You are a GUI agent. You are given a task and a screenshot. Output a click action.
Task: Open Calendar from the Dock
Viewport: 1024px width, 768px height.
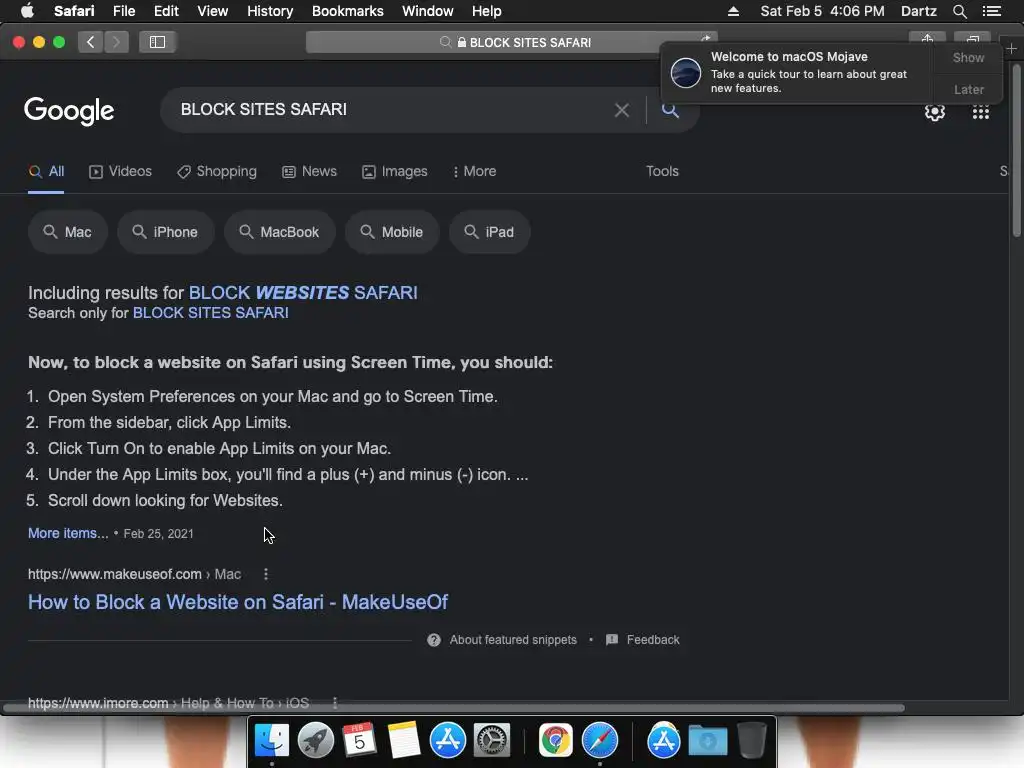click(359, 740)
